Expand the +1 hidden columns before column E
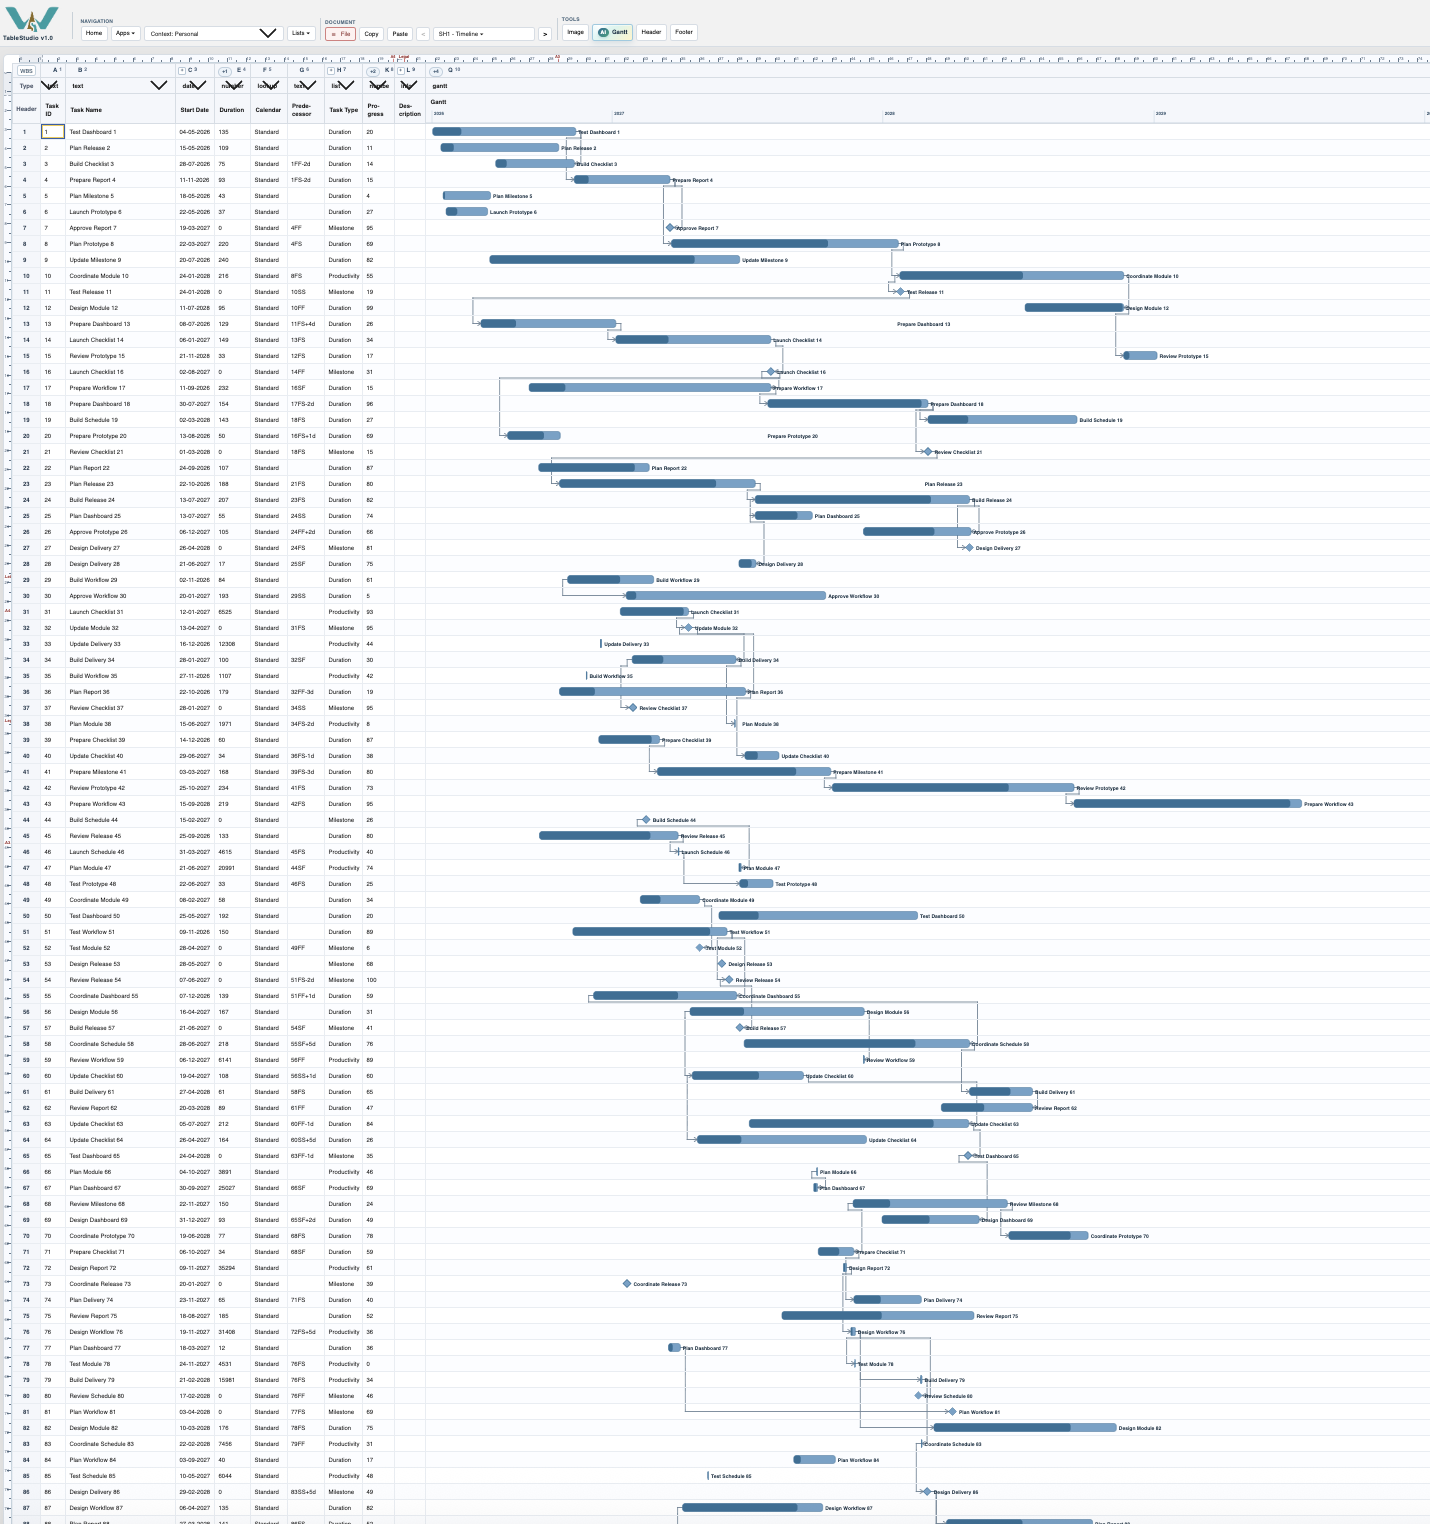The height and width of the screenshot is (1524, 1430). [224, 71]
